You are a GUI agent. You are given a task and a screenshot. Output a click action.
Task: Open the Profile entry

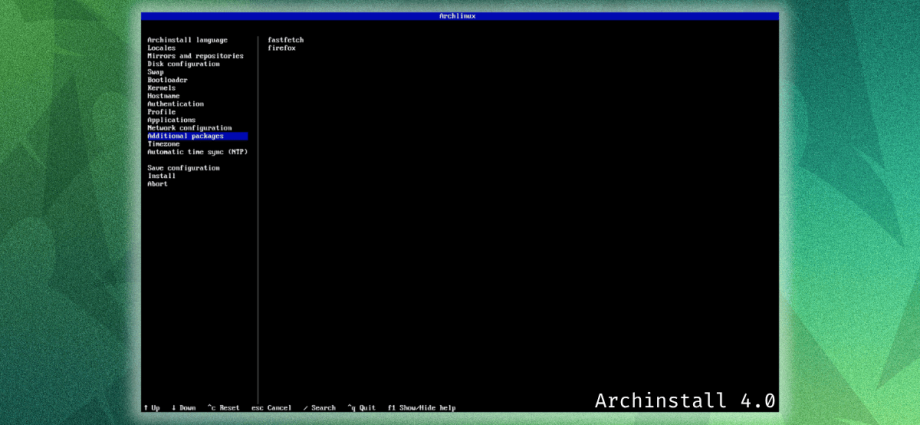pos(161,112)
